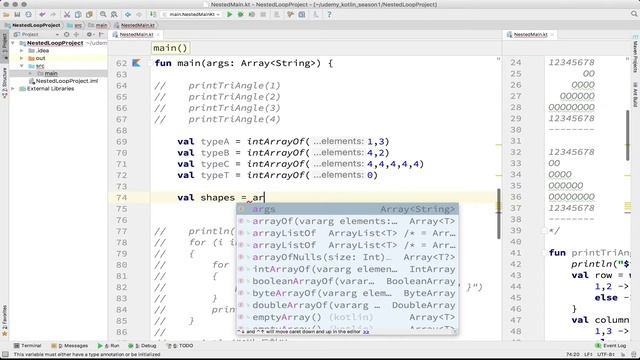Click the Scroll from Source target icon
Viewport: 640px width, 360px height.
pyautogui.click(x=67, y=35)
